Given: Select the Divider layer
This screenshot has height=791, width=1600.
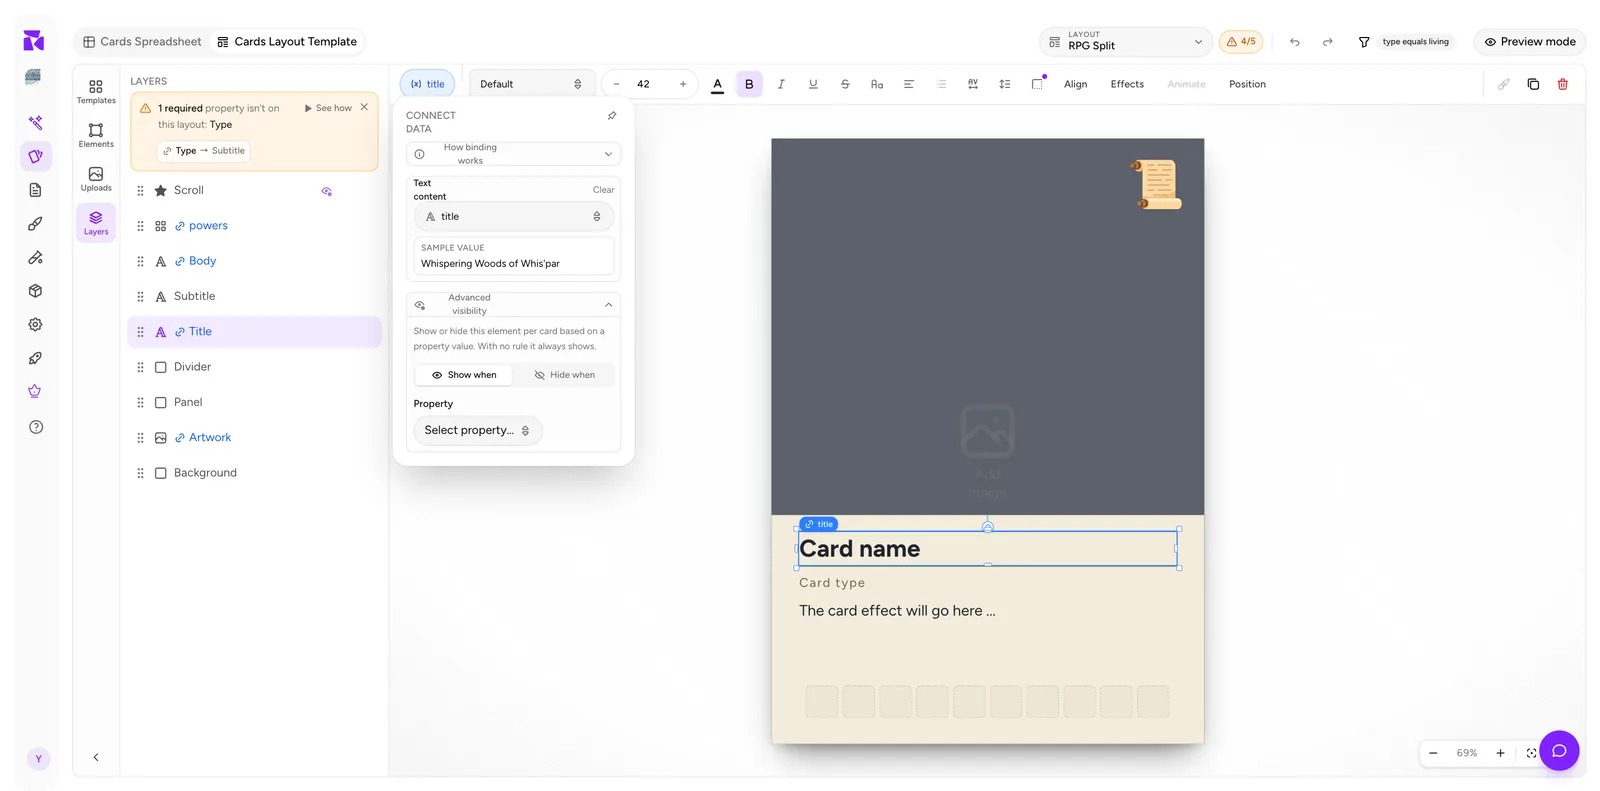Looking at the screenshot, I should pos(255,367).
